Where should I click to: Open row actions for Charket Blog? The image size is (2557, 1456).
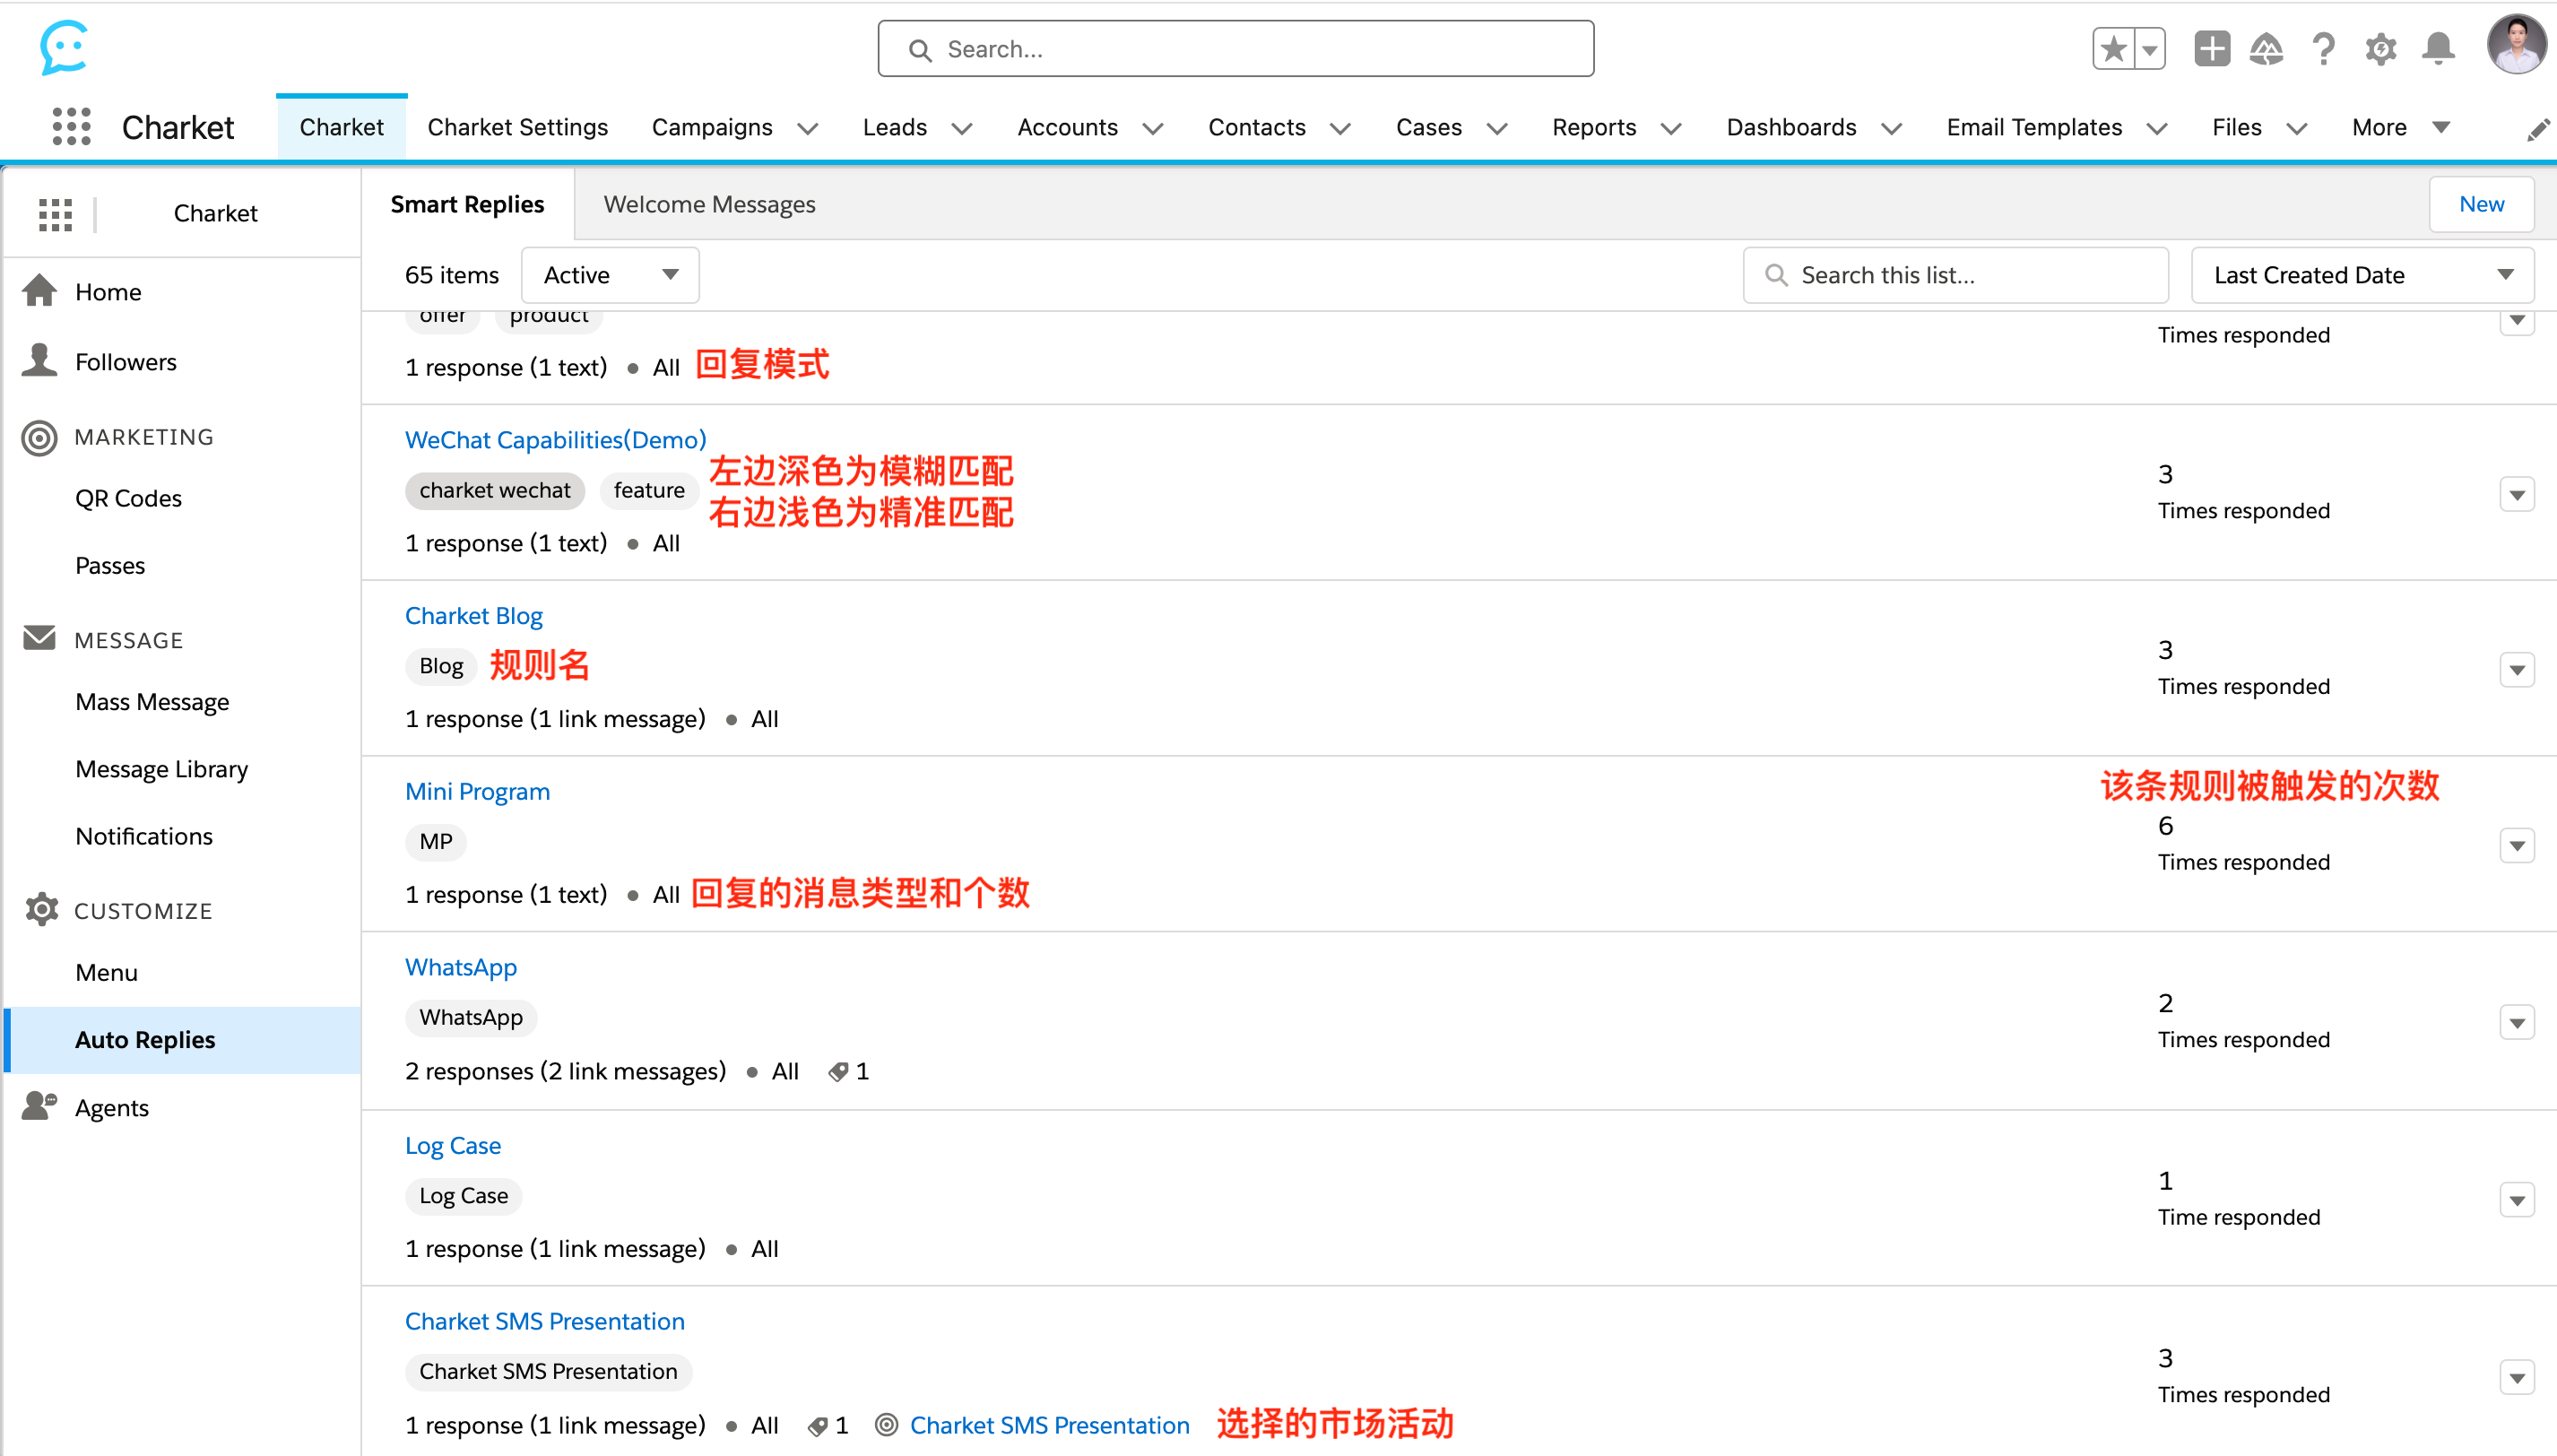[x=2516, y=671]
